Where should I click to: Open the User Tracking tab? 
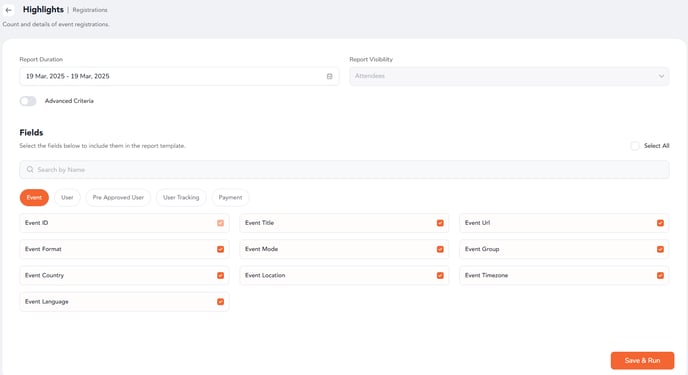(181, 197)
